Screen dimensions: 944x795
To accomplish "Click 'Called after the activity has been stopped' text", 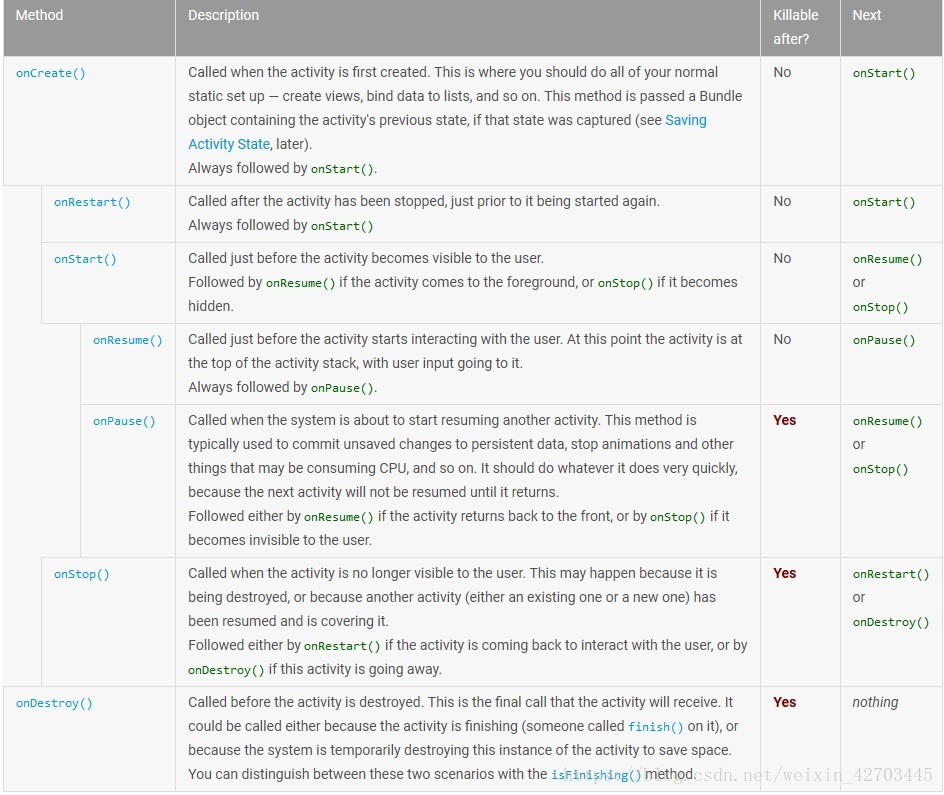I will 317,201.
